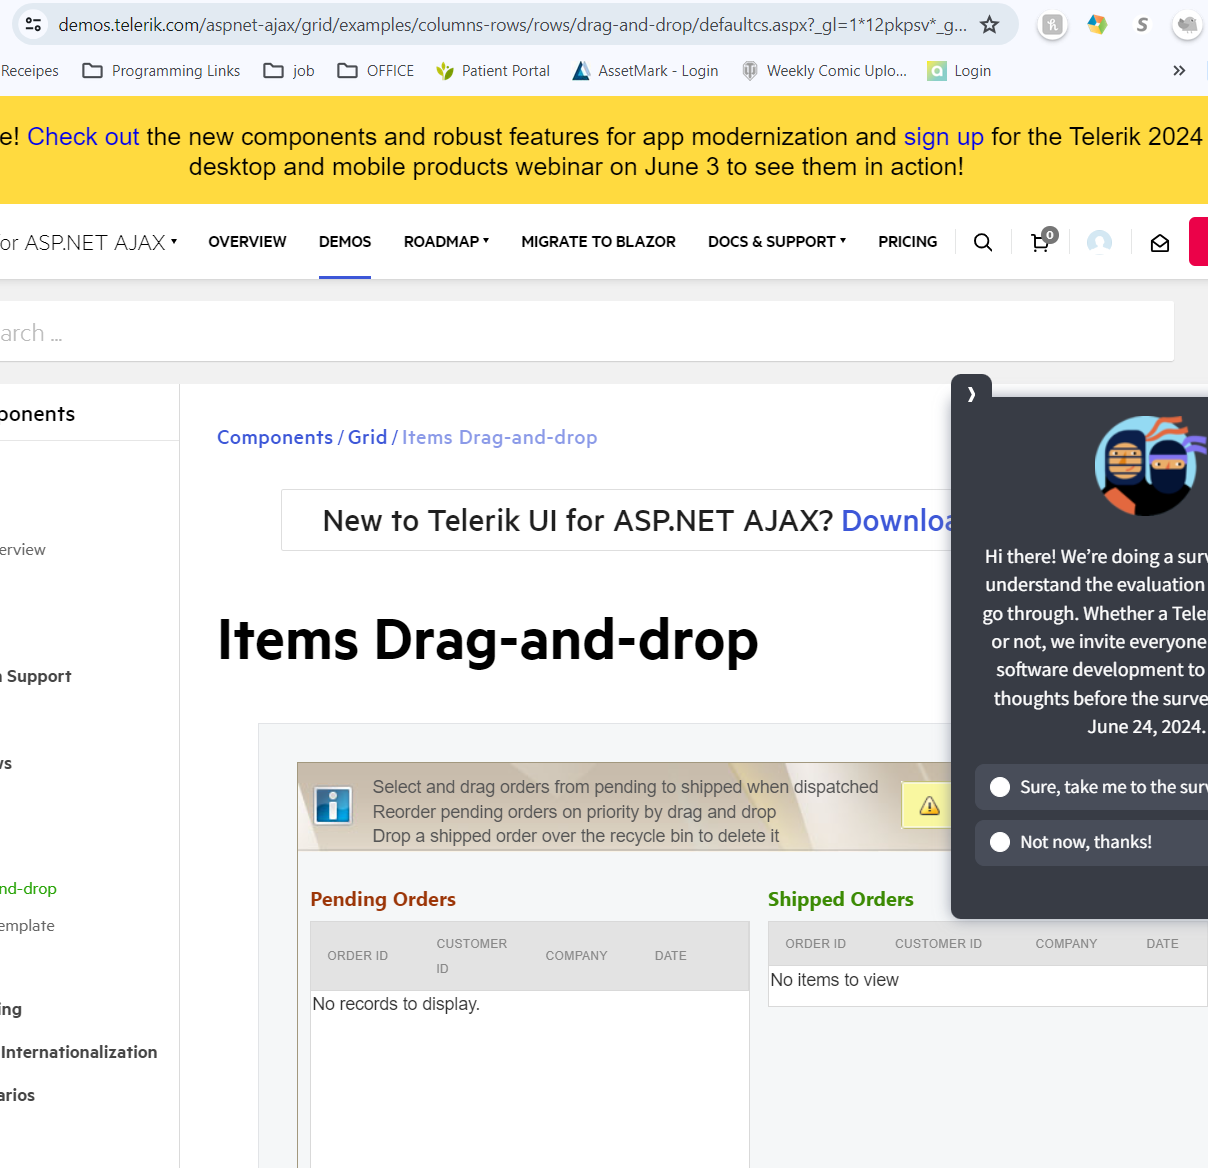This screenshot has width=1208, height=1168.
Task: Open site information icon in address bar
Action: (33, 25)
